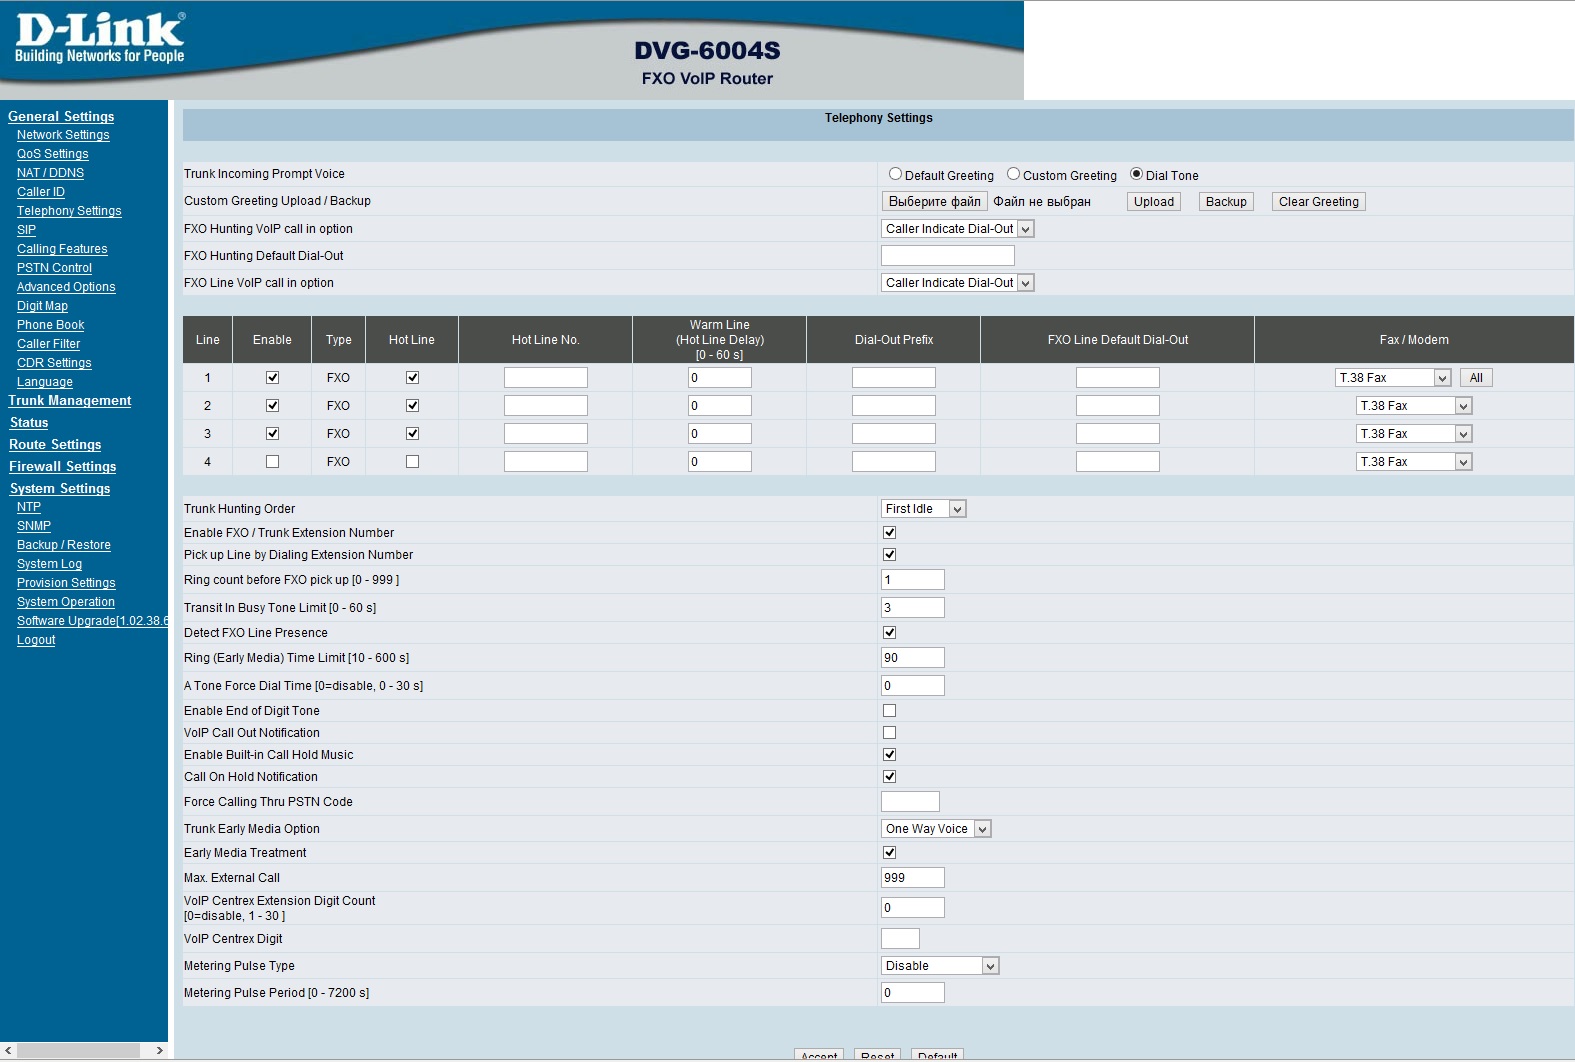Open Trunk Early Media Option dropdown
Image resolution: width=1575 pixels, height=1062 pixels.
click(x=936, y=829)
